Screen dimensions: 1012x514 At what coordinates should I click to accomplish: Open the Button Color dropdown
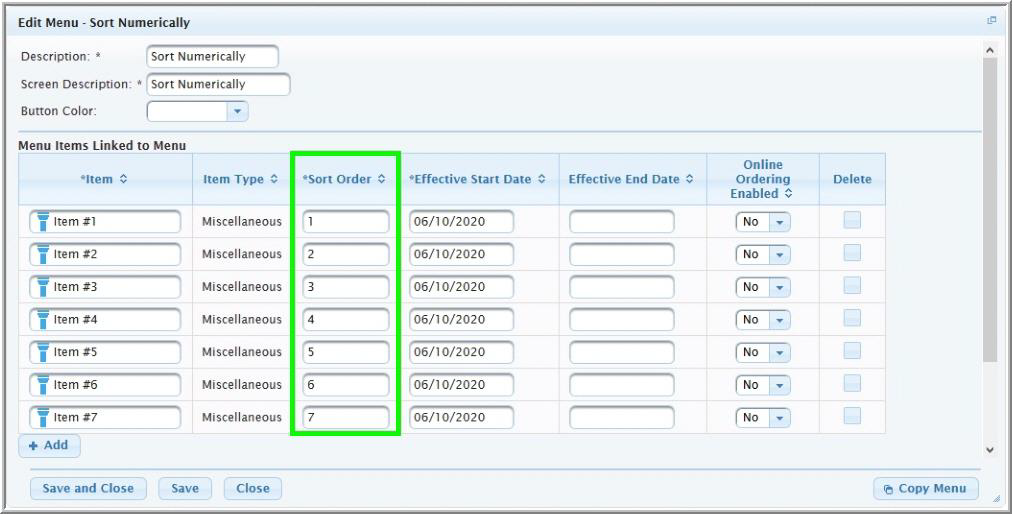click(237, 111)
